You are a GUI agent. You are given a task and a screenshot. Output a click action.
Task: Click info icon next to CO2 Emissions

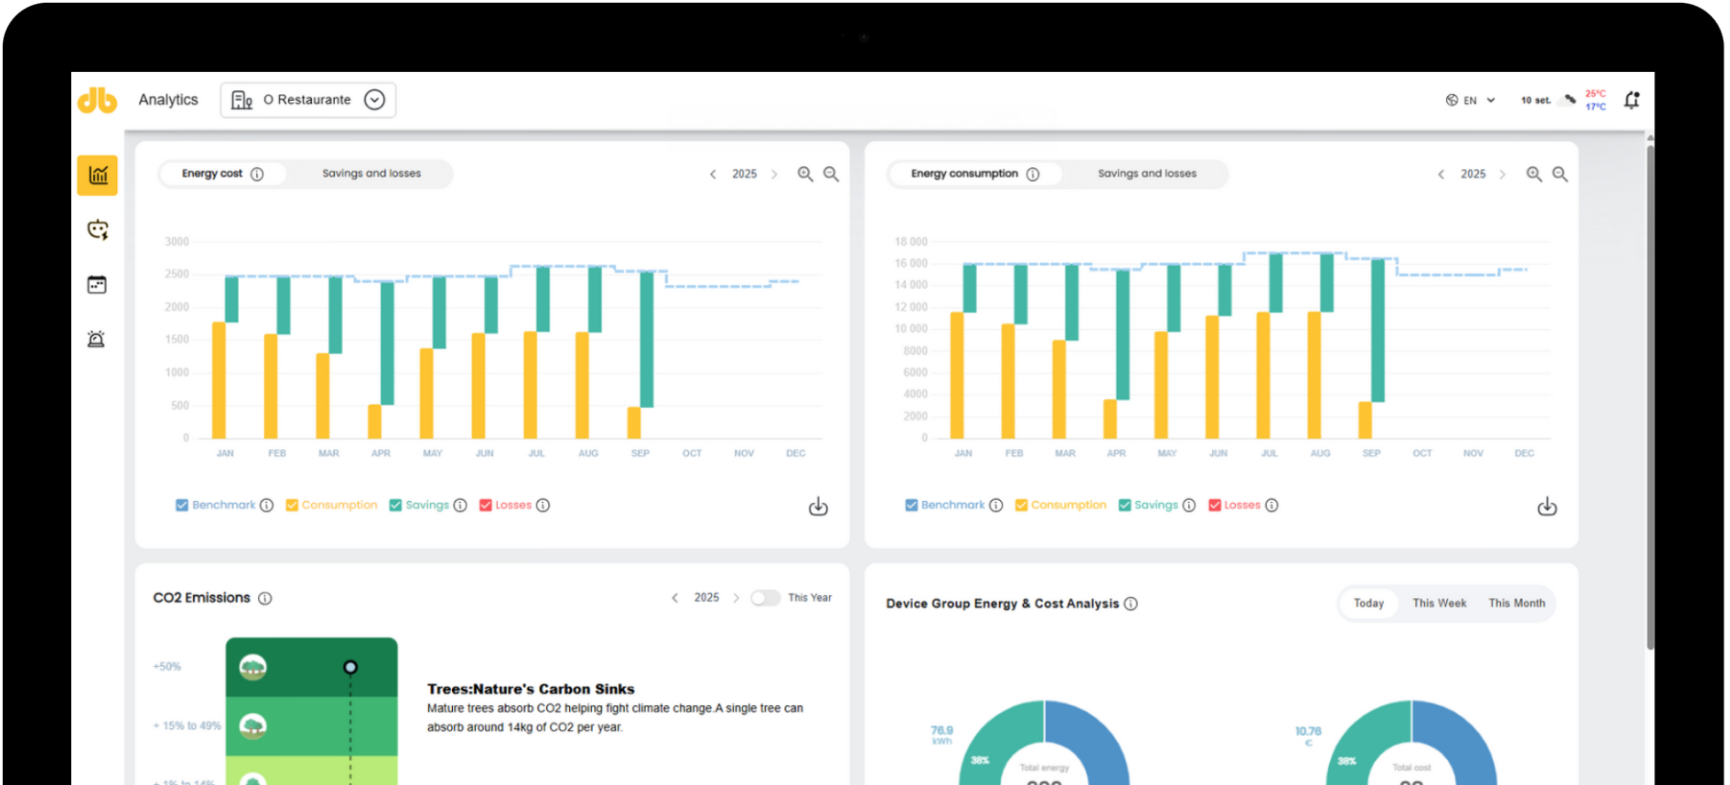[x=265, y=598]
